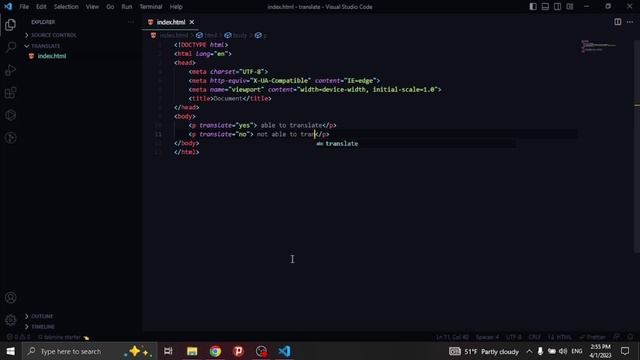Toggle secondary side bar visibility
640x360 pixels.
[558, 7]
